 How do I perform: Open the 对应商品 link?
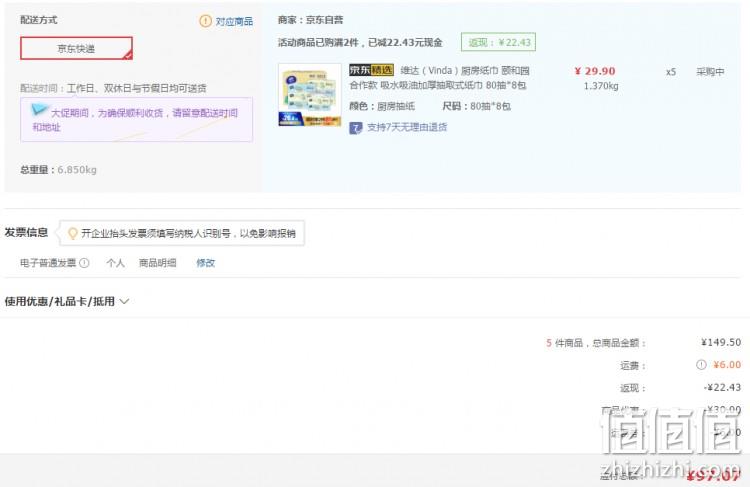coord(234,22)
